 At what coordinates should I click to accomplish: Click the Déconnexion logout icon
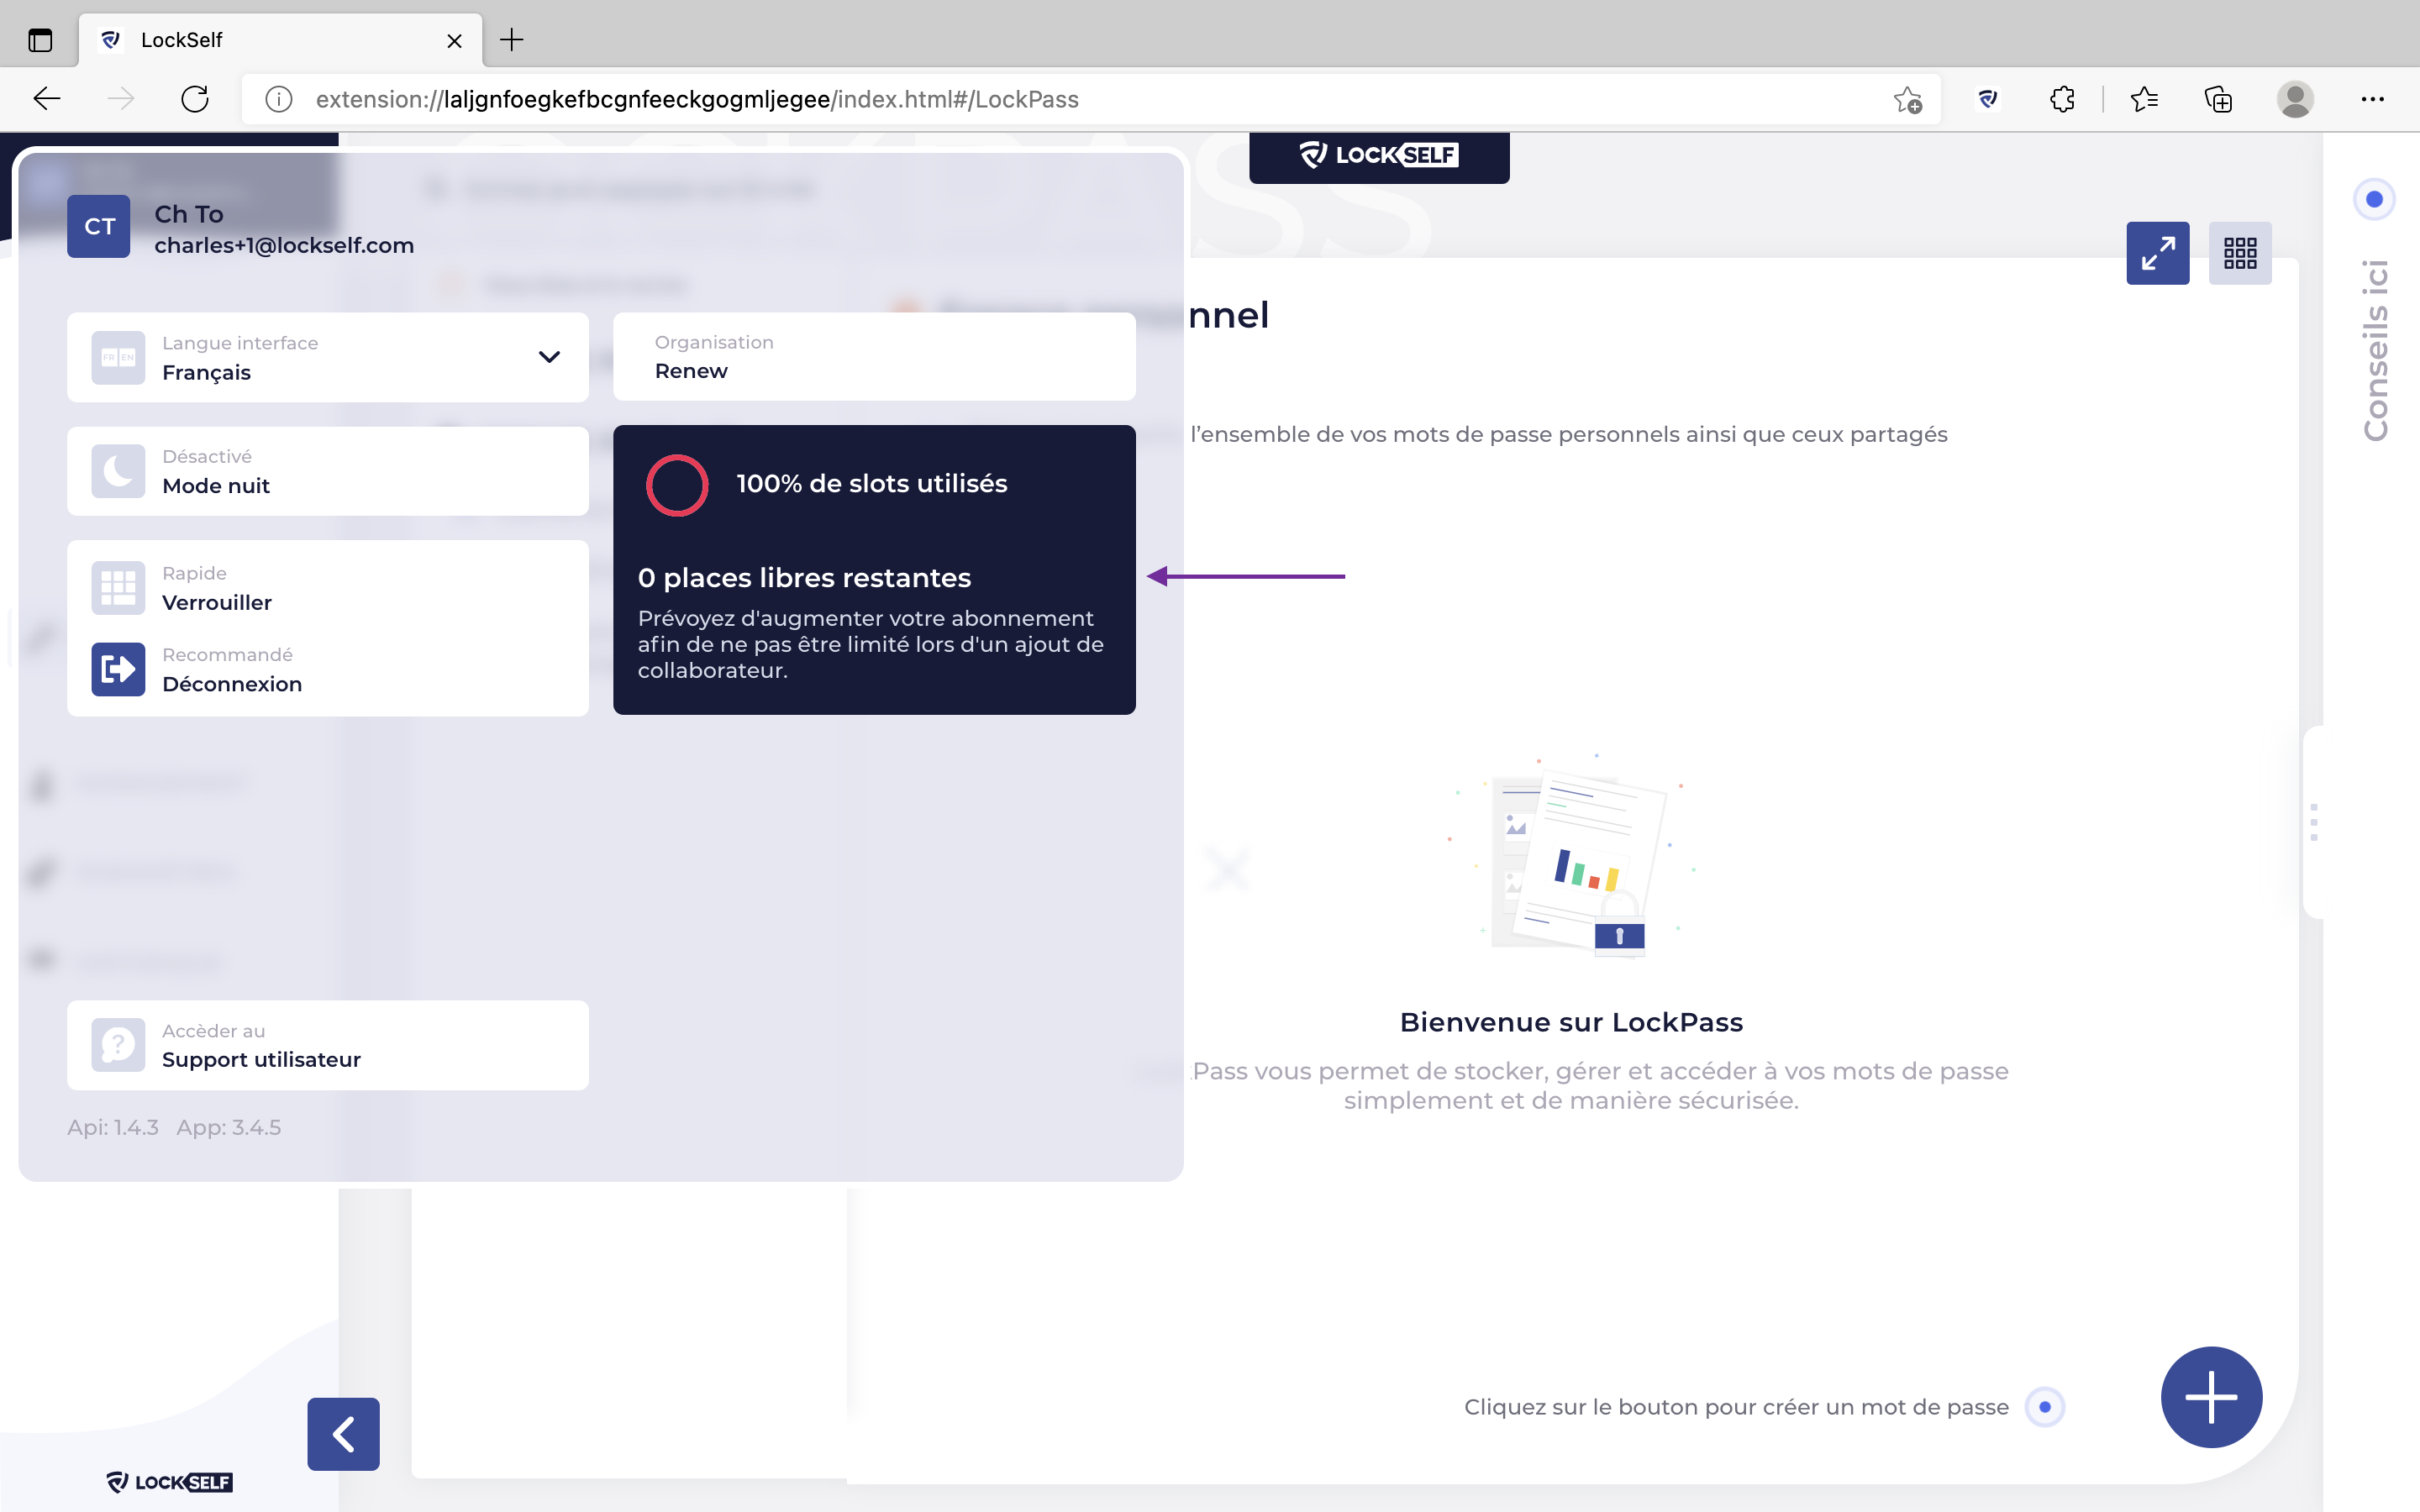point(118,669)
